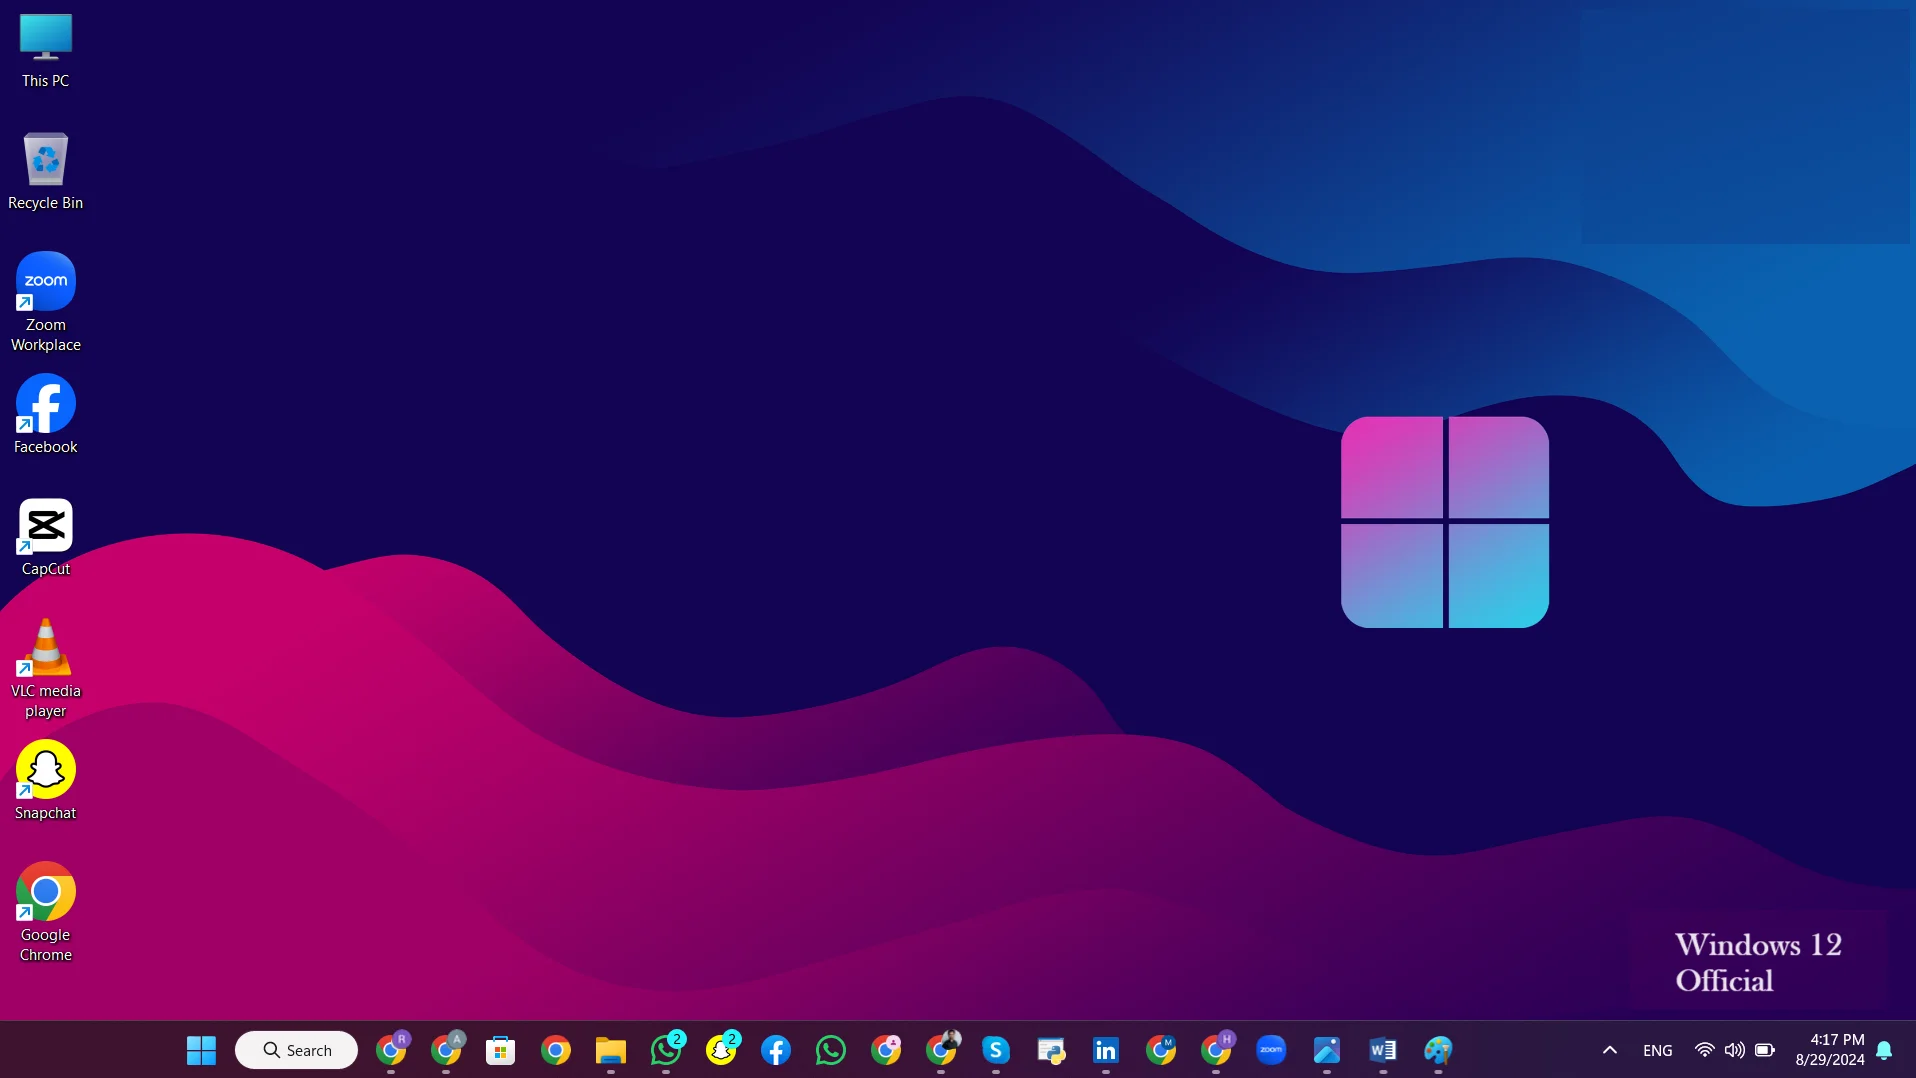Select the Google Chrome desktop shortcut
The width and height of the screenshot is (1916, 1078).
coord(46,912)
